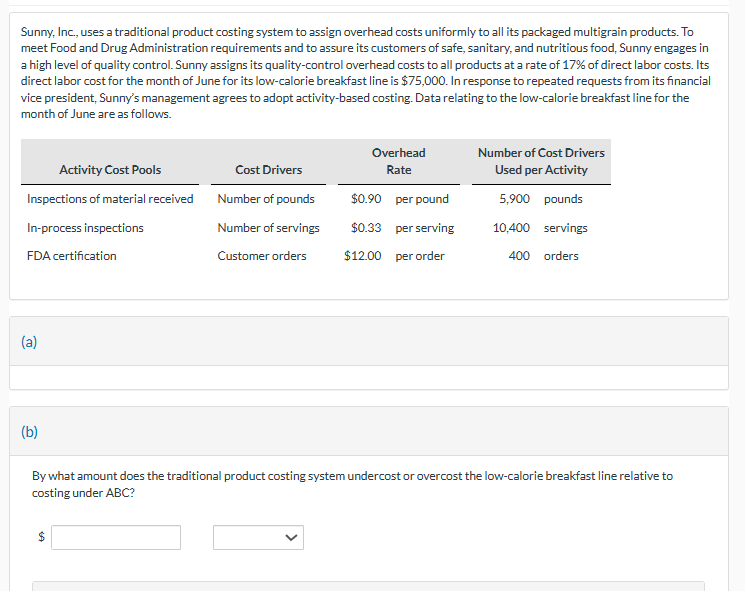
Task: Select the 10,400 servings value
Action: coord(540,228)
